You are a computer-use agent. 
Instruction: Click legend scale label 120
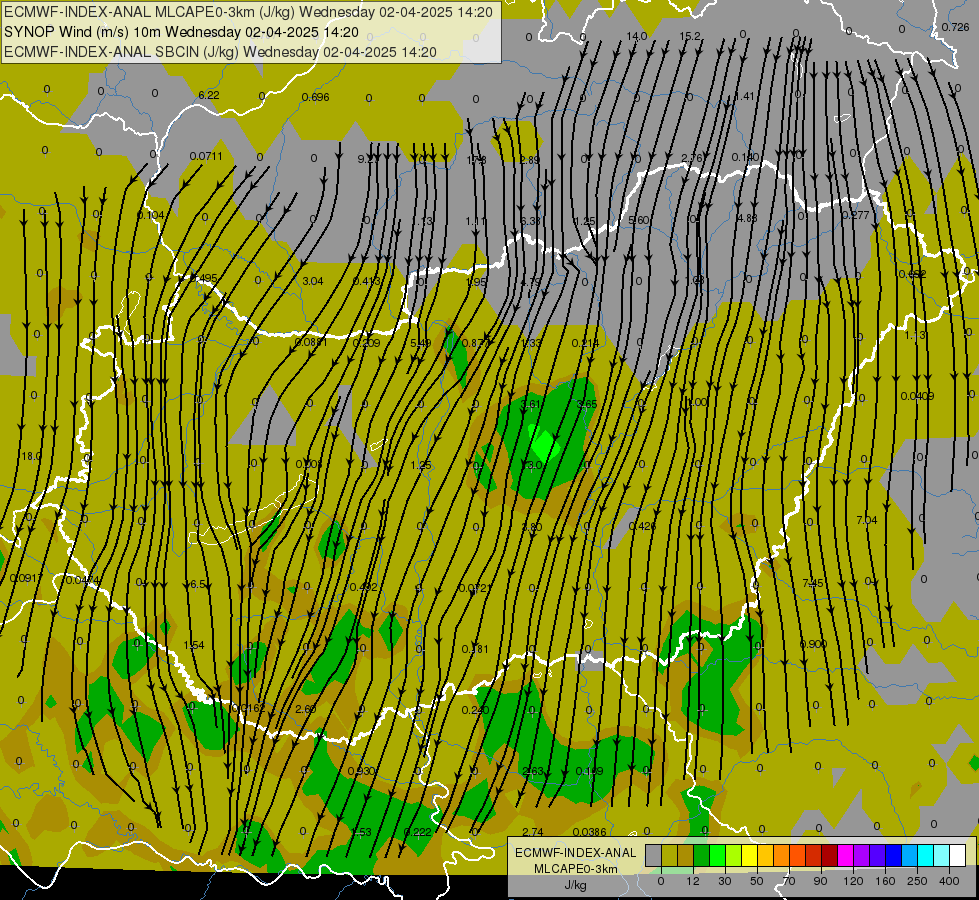[x=854, y=881]
